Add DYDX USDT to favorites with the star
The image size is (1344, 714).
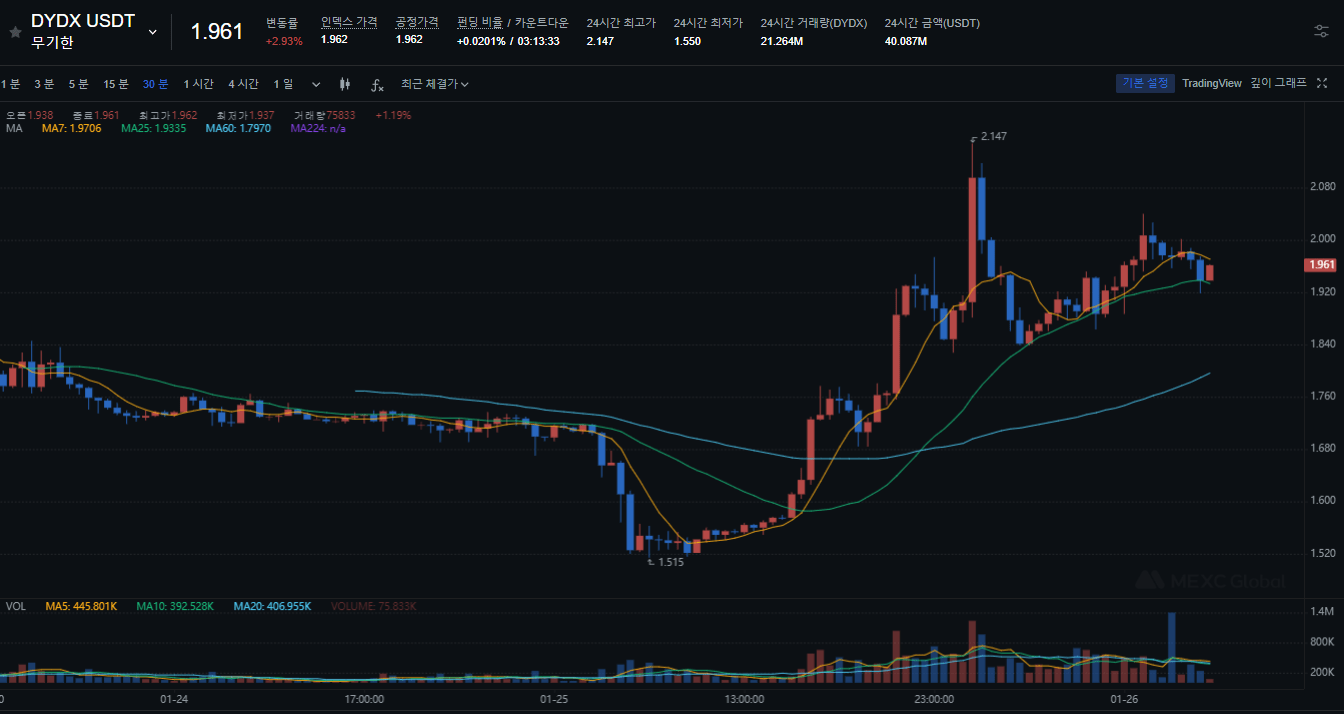15,32
